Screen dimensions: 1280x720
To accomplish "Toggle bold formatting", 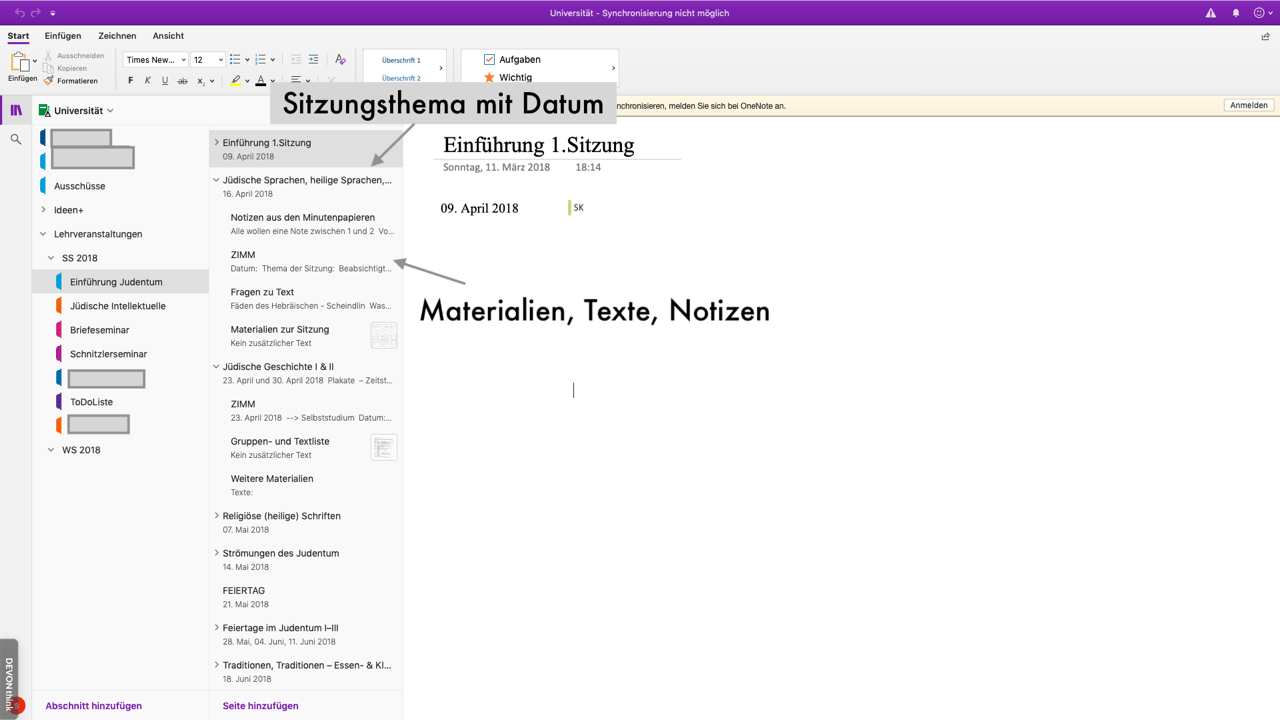I will 131,80.
